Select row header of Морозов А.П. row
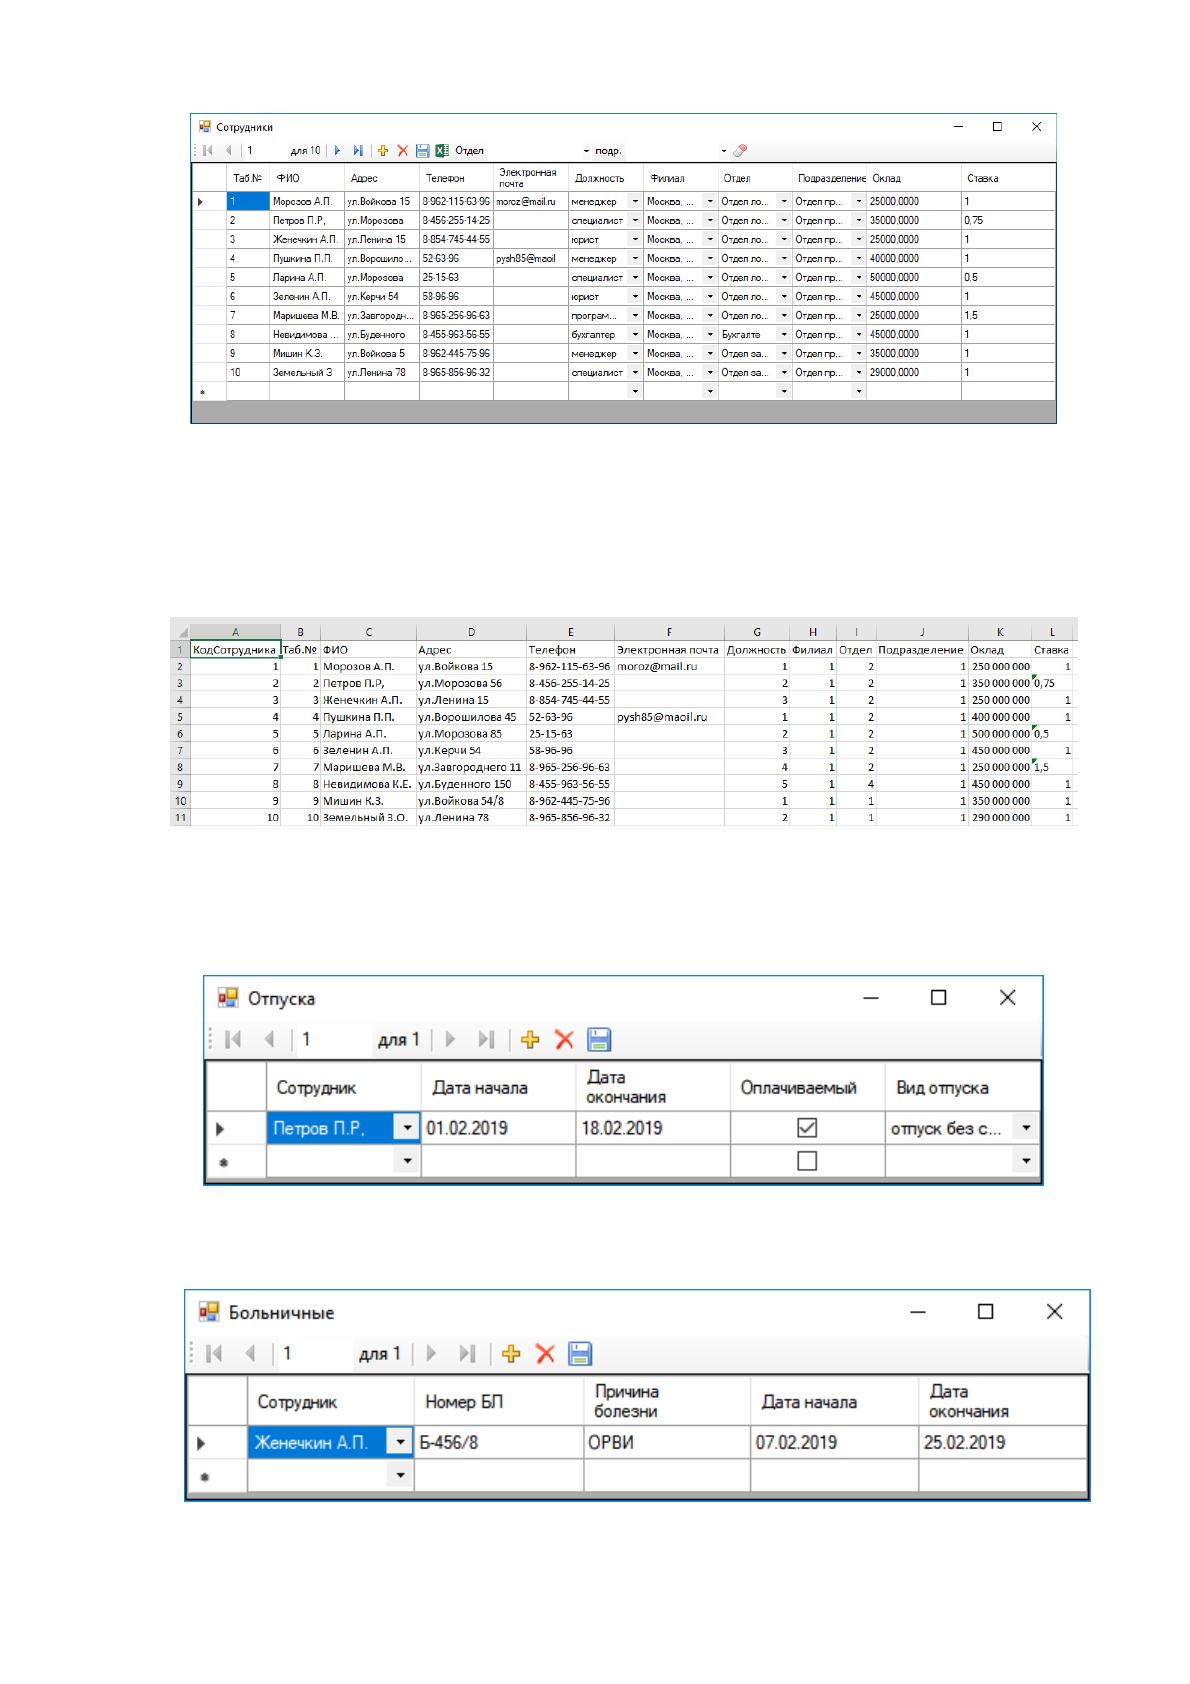This screenshot has width=1190, height=1684. pyautogui.click(x=209, y=201)
